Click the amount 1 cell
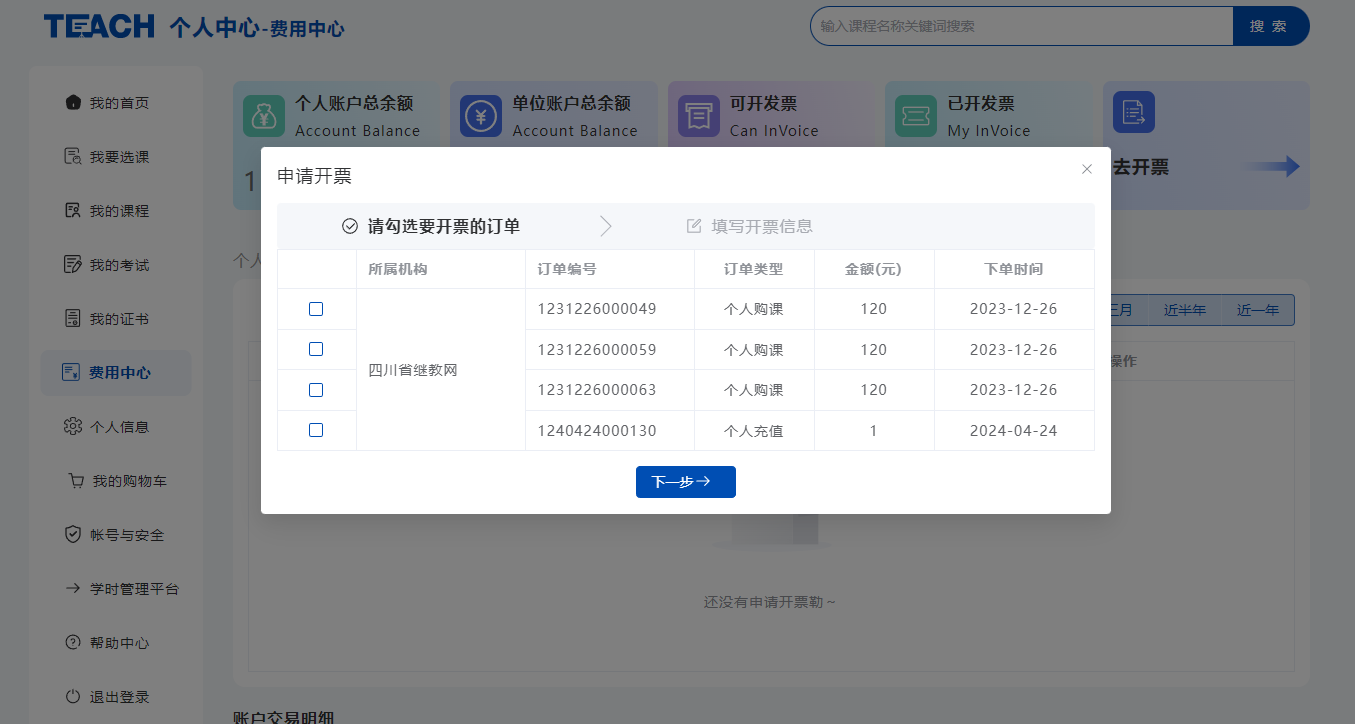The image size is (1355, 724). (874, 431)
